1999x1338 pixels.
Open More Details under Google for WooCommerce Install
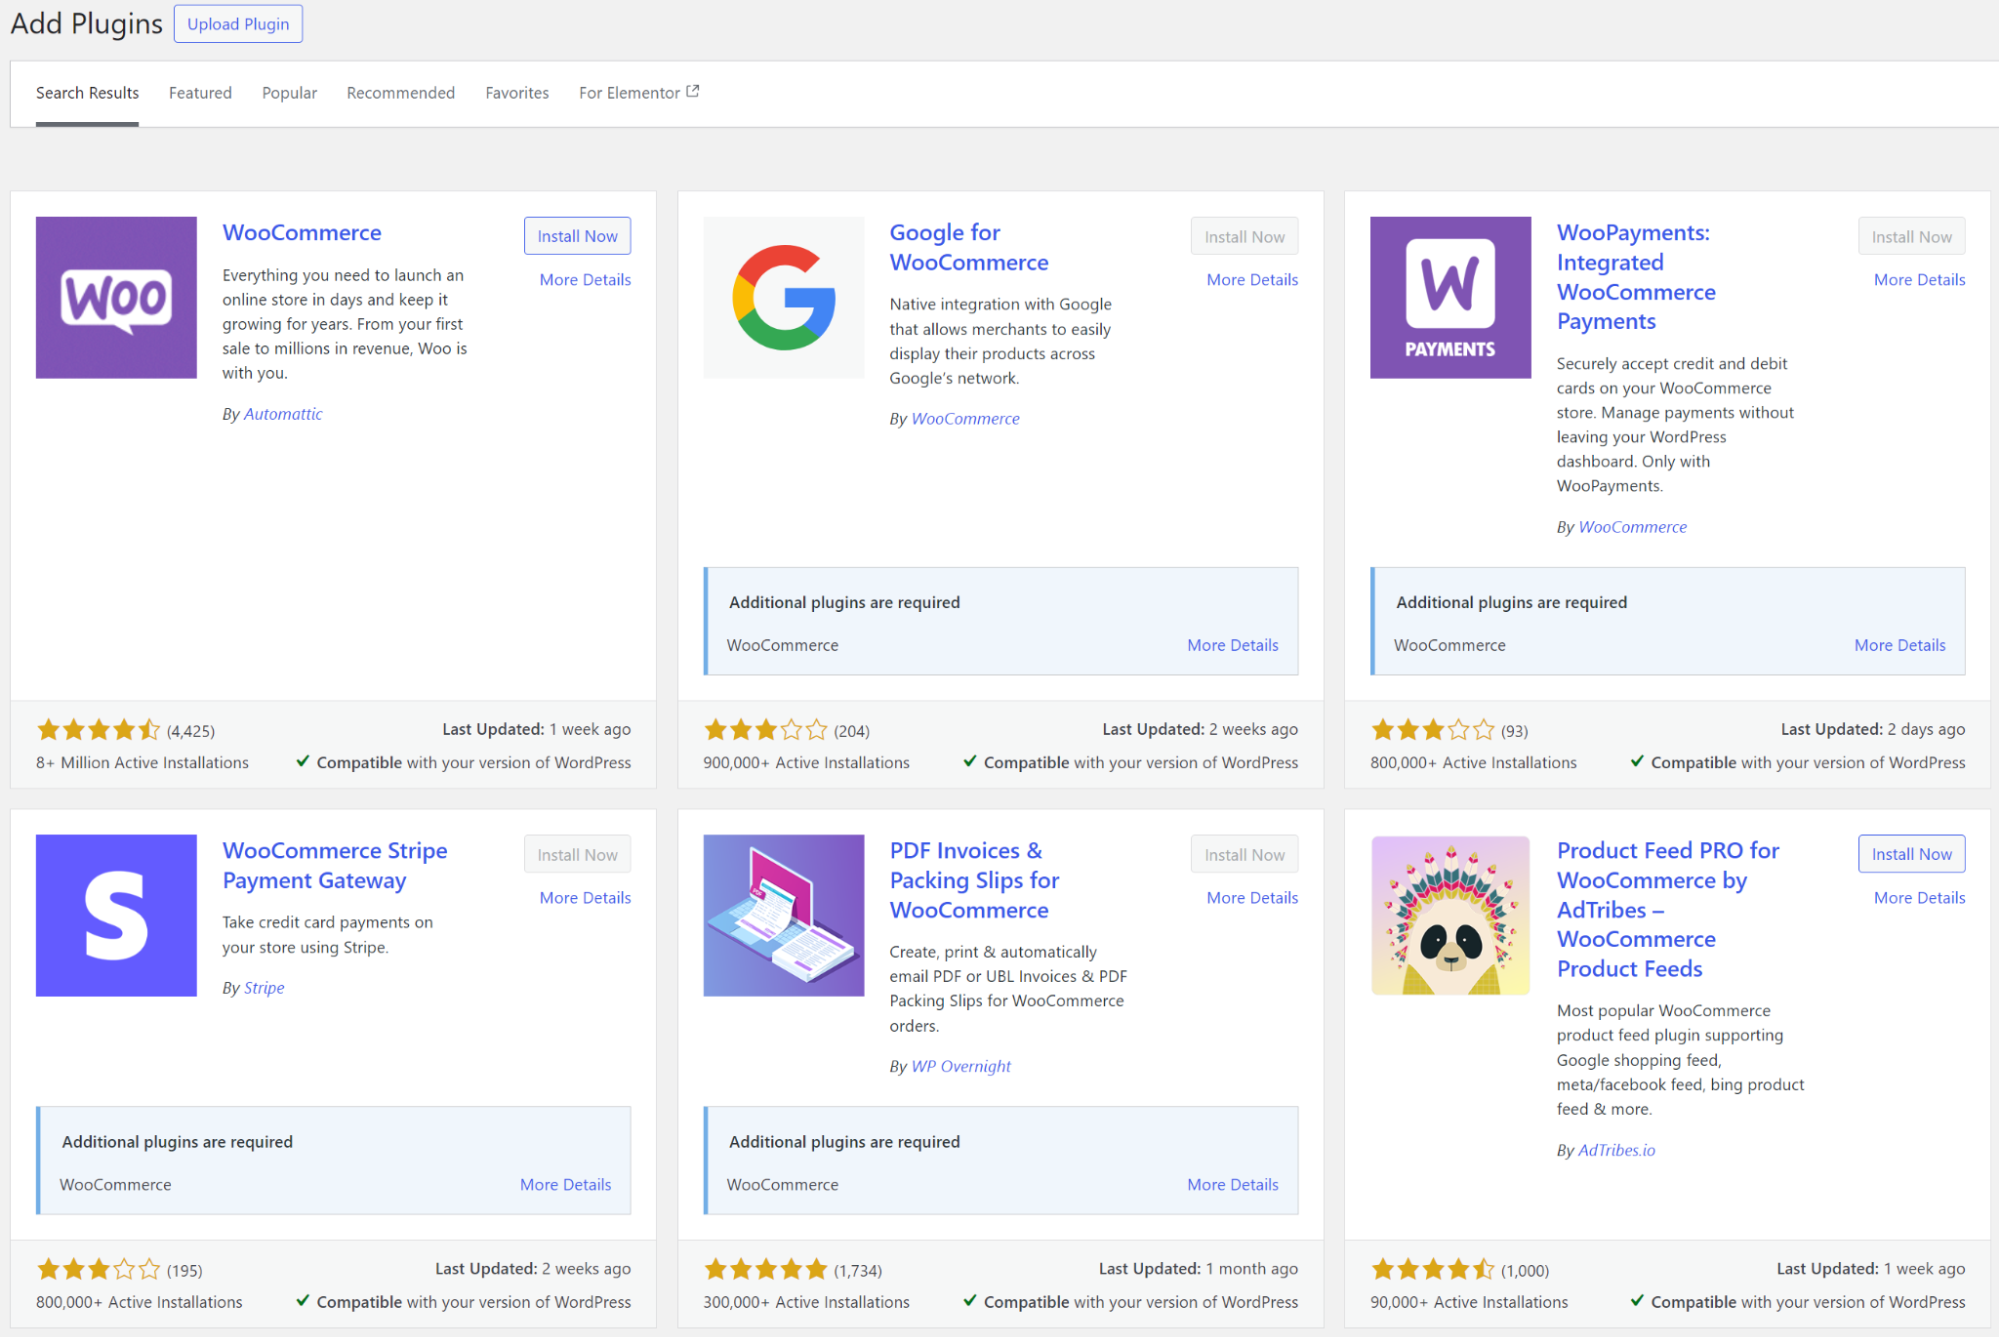click(x=1252, y=280)
